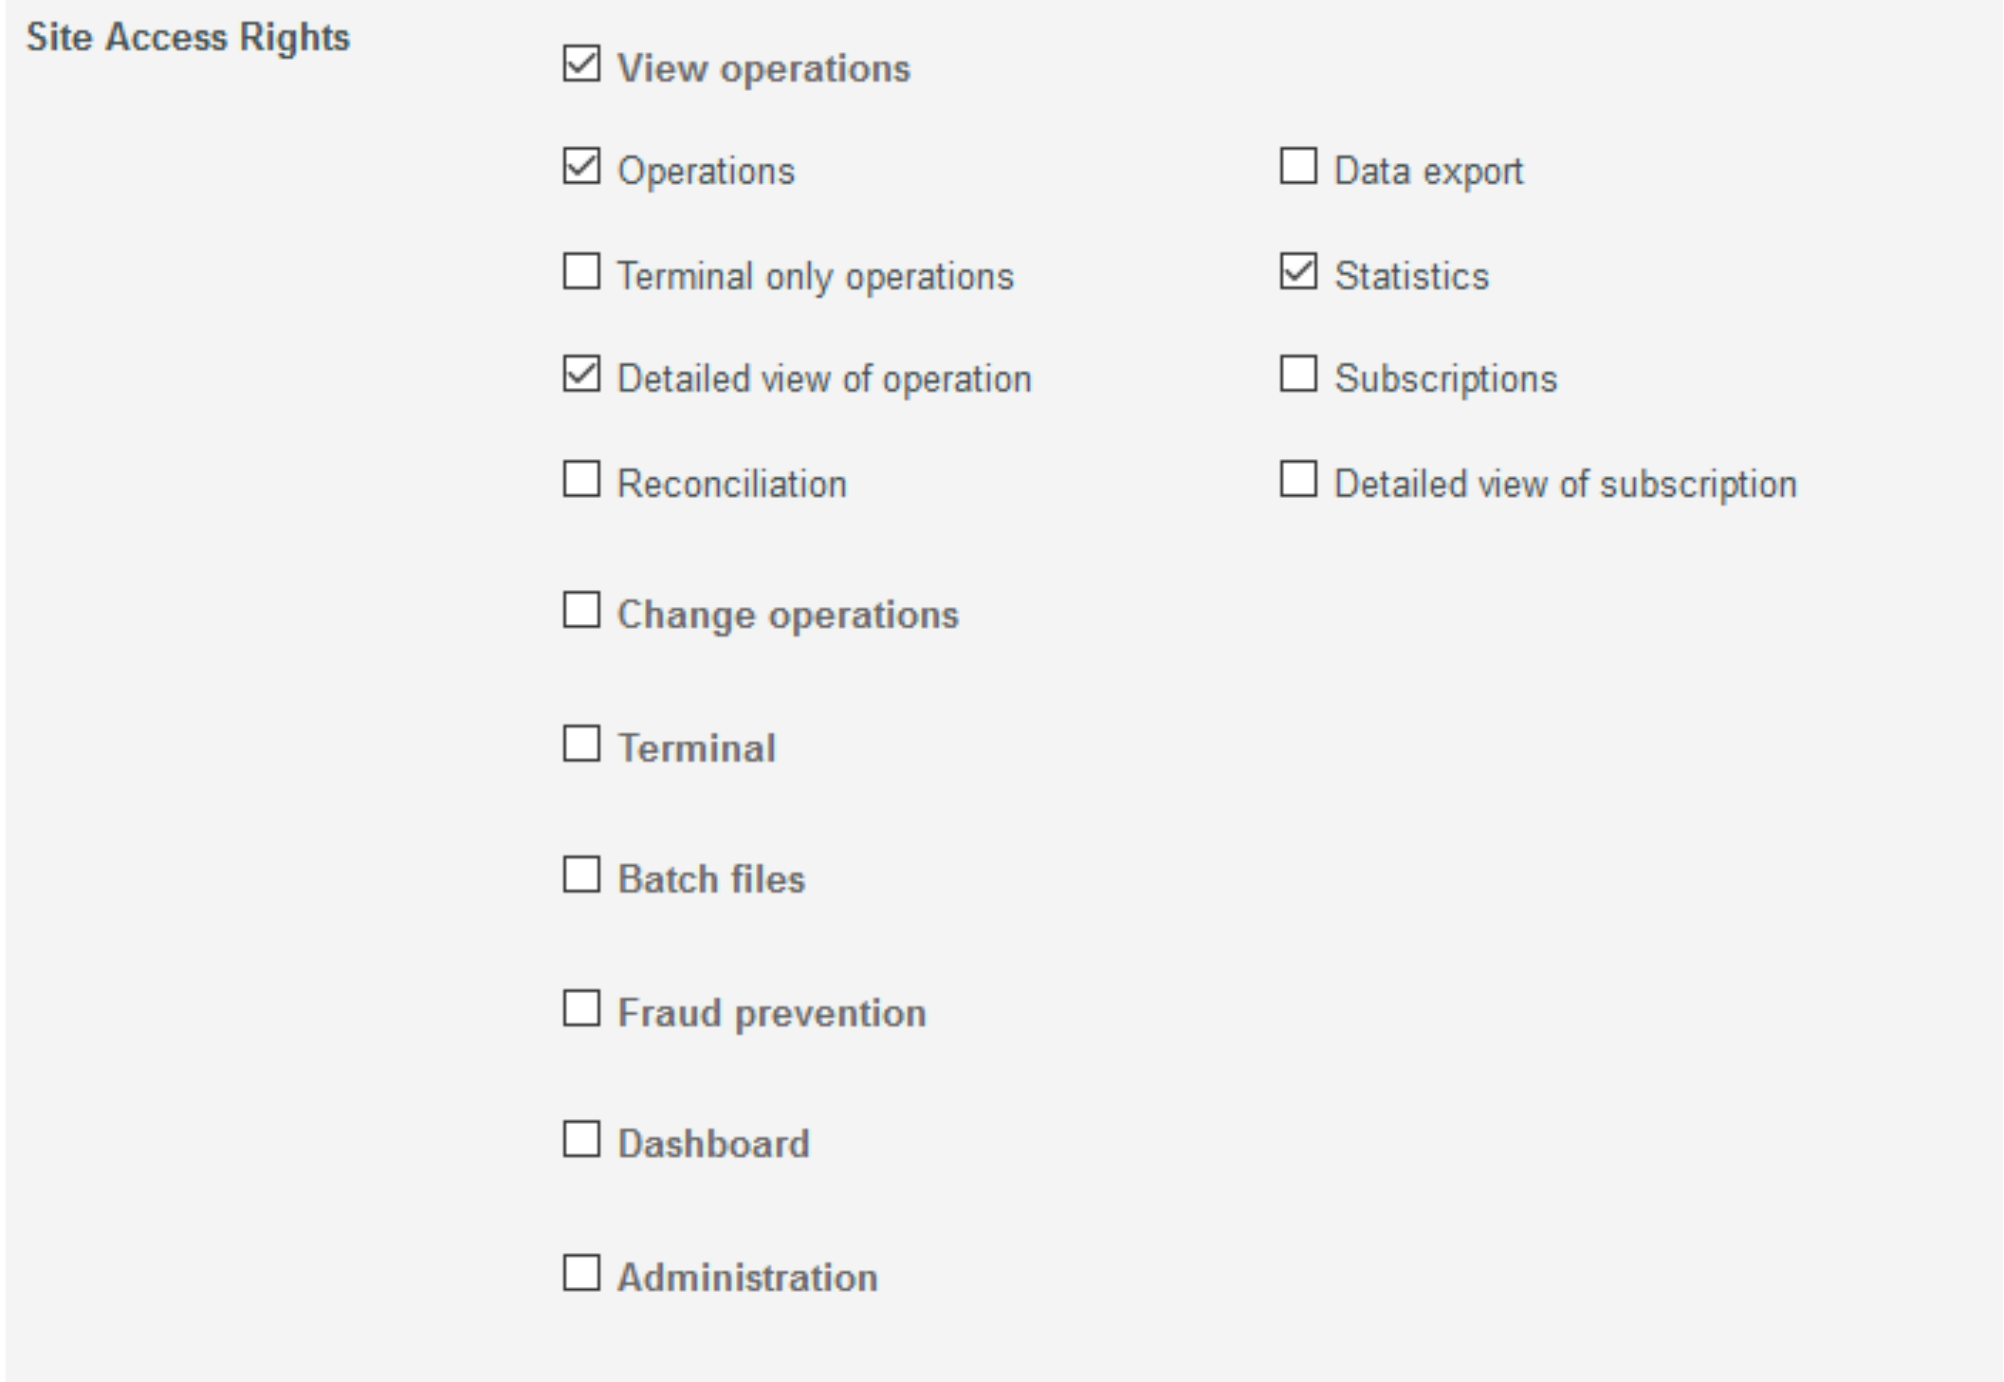The width and height of the screenshot is (2004, 1382).
Task: Uncheck the View operations checkbox
Action: click(x=581, y=64)
